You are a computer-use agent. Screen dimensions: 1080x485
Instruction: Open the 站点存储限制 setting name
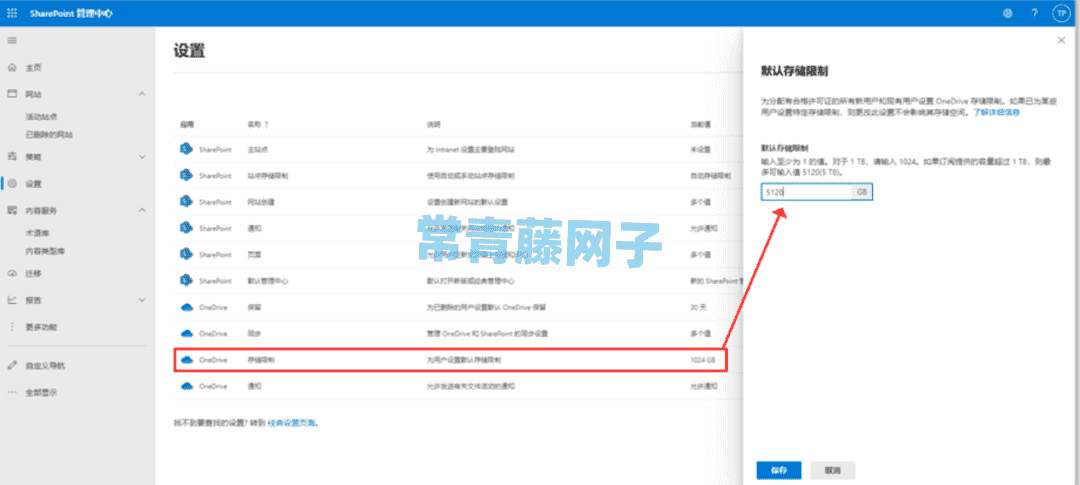(267, 176)
